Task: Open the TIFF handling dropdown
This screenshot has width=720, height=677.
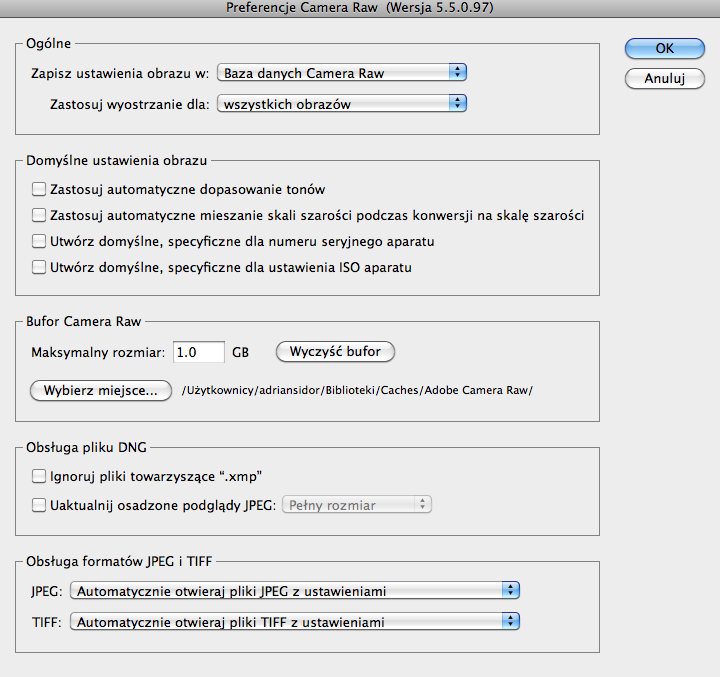Action: tap(295, 622)
